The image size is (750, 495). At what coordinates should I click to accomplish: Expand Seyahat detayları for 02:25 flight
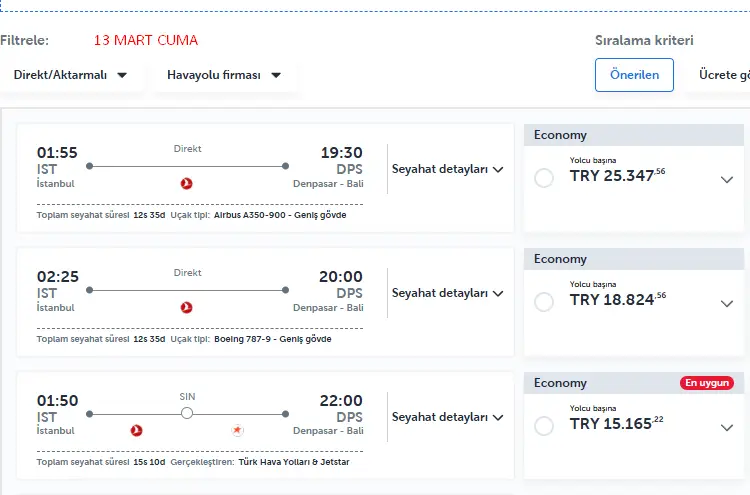[x=447, y=293]
